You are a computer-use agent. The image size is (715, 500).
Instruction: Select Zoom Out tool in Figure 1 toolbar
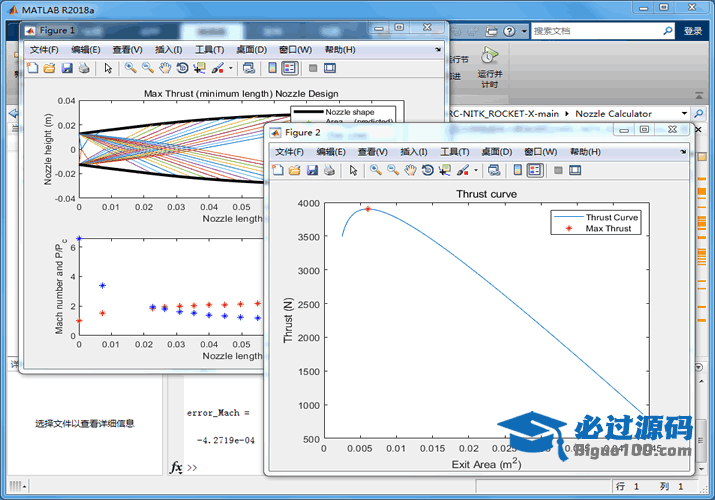pos(148,68)
